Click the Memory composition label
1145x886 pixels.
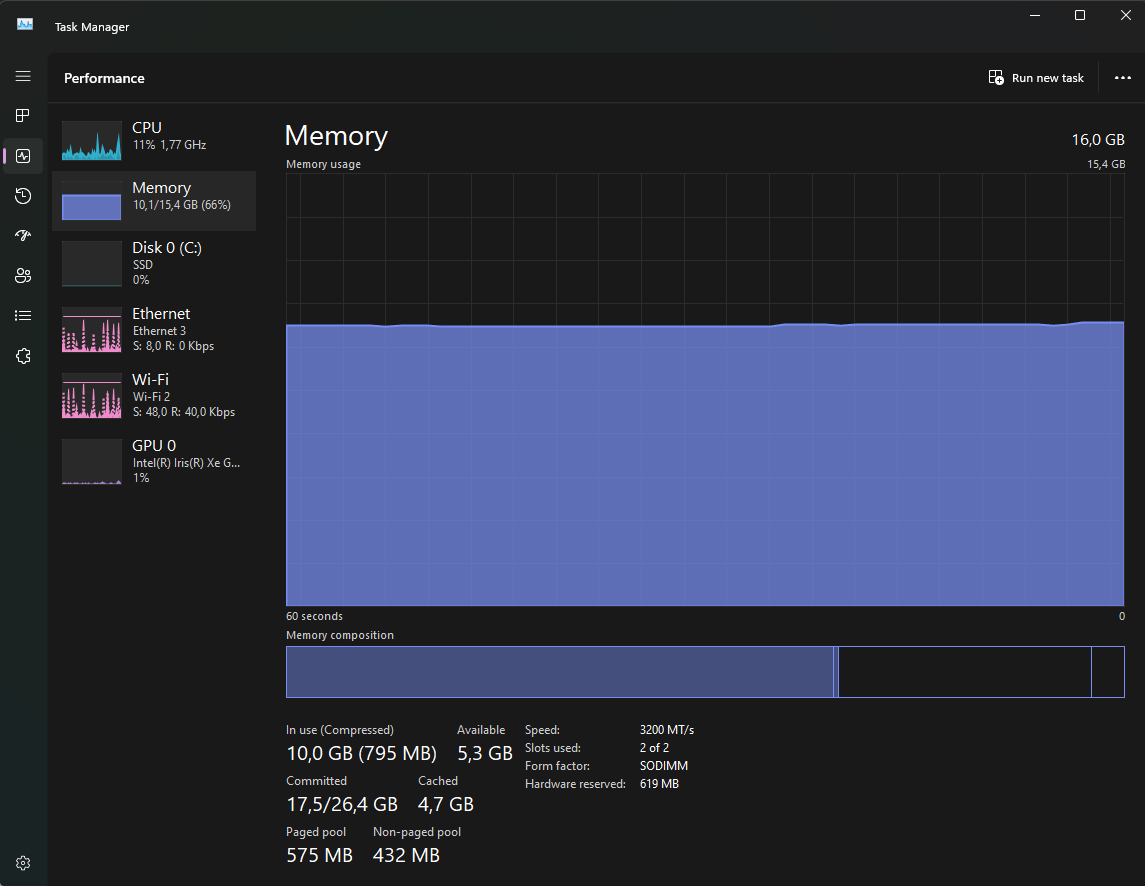point(340,635)
